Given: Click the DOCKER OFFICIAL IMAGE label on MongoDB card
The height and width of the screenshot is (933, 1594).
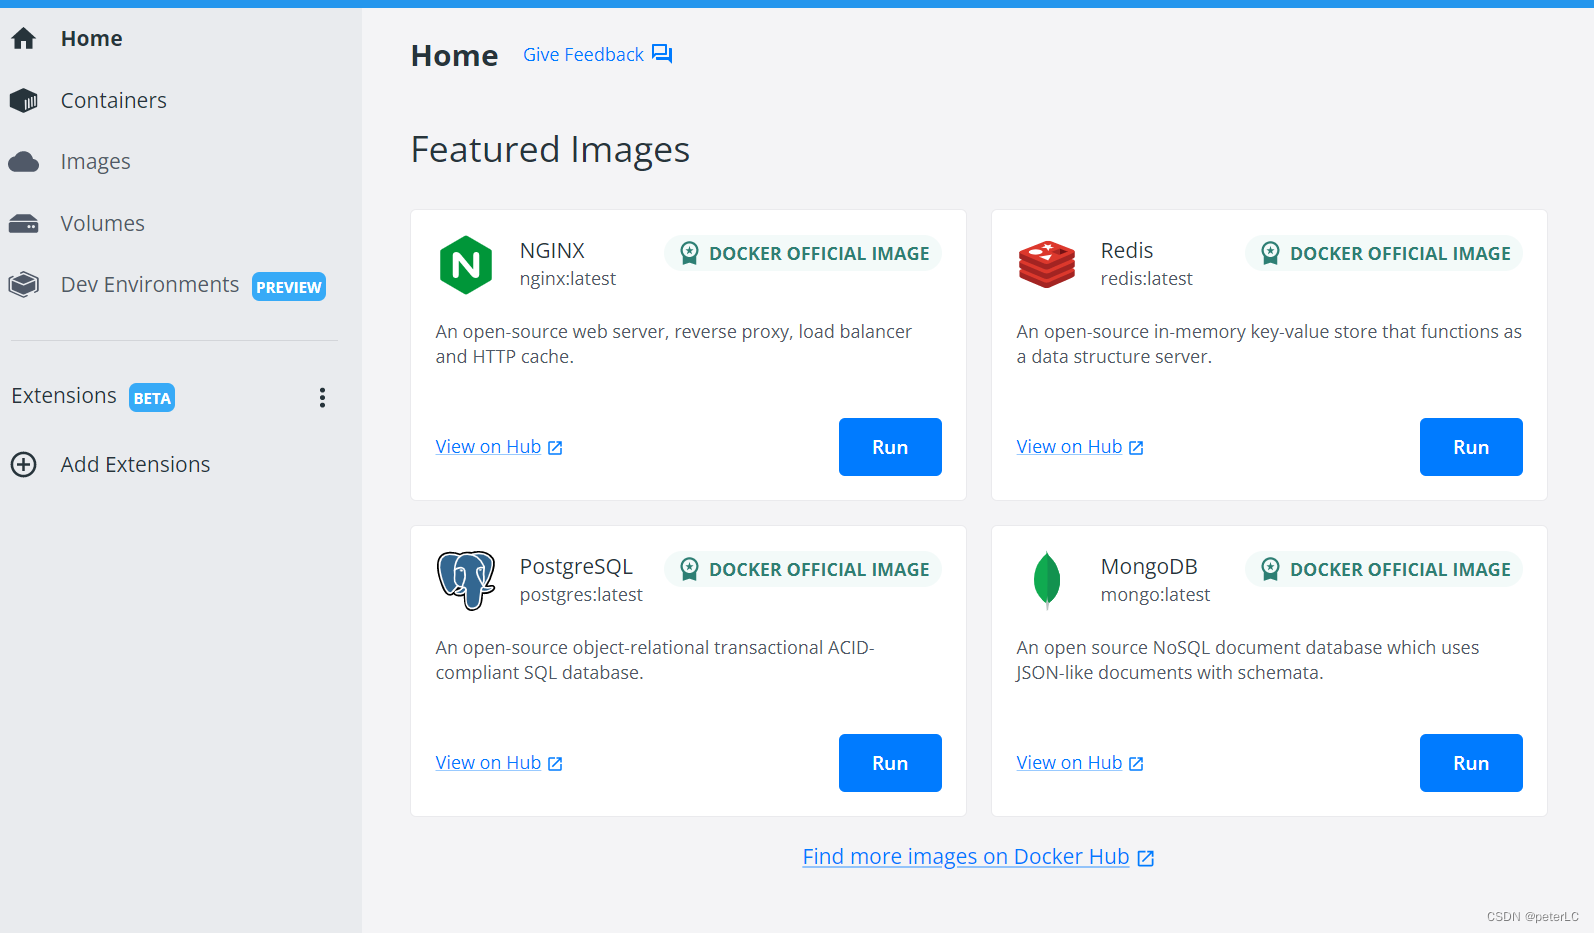Looking at the screenshot, I should pos(1400,570).
